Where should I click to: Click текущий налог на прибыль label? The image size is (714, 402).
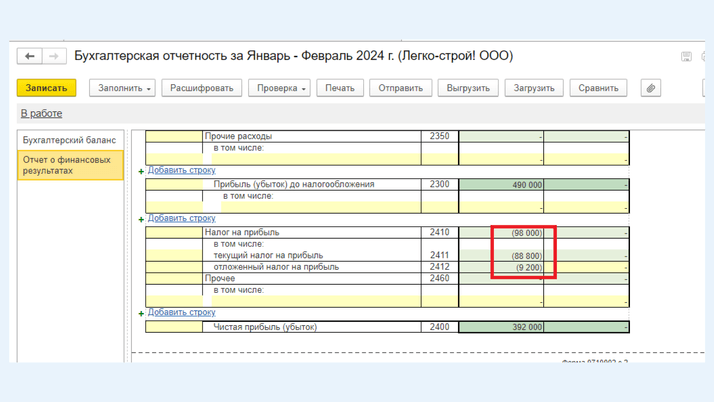268,255
